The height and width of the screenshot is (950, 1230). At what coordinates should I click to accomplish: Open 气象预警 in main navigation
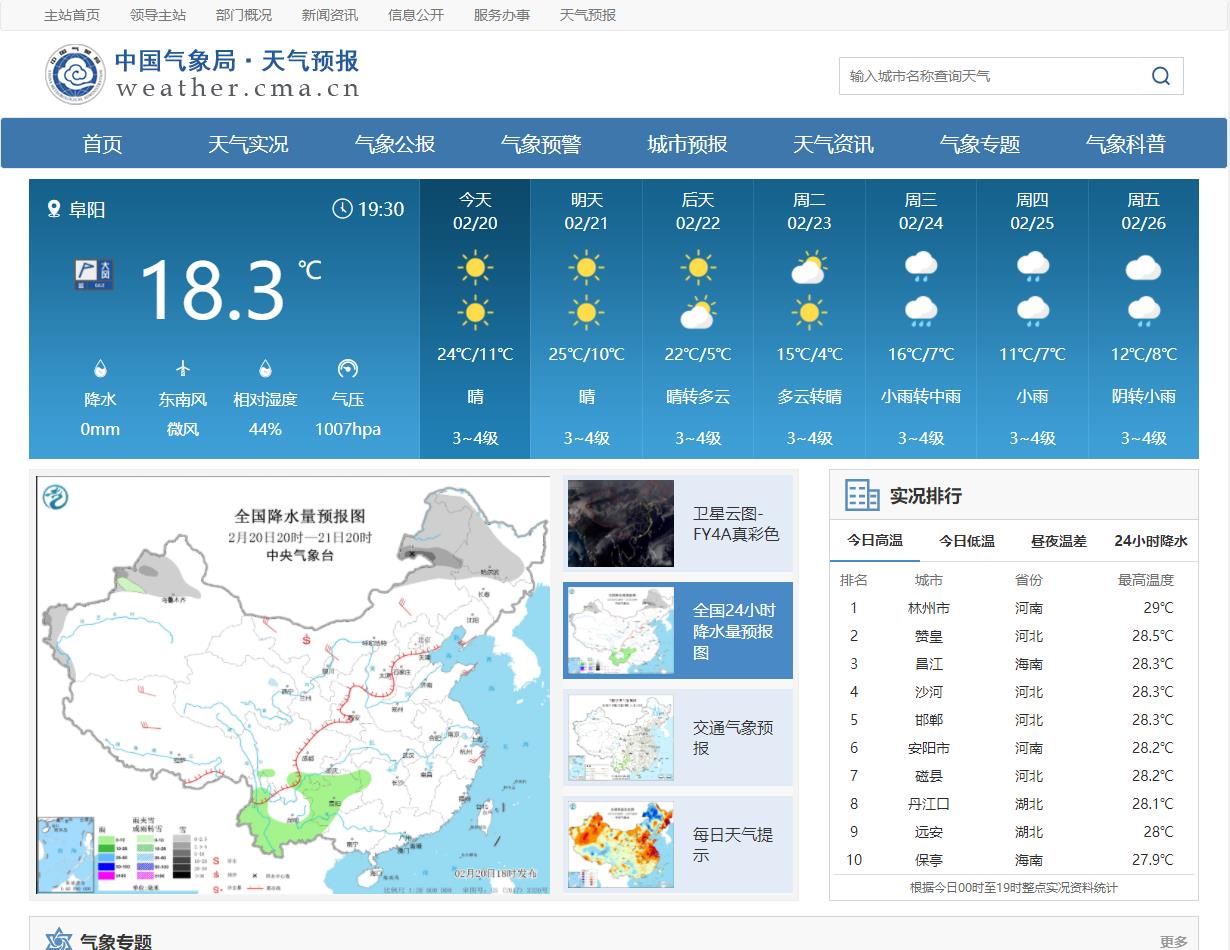pyautogui.click(x=541, y=144)
